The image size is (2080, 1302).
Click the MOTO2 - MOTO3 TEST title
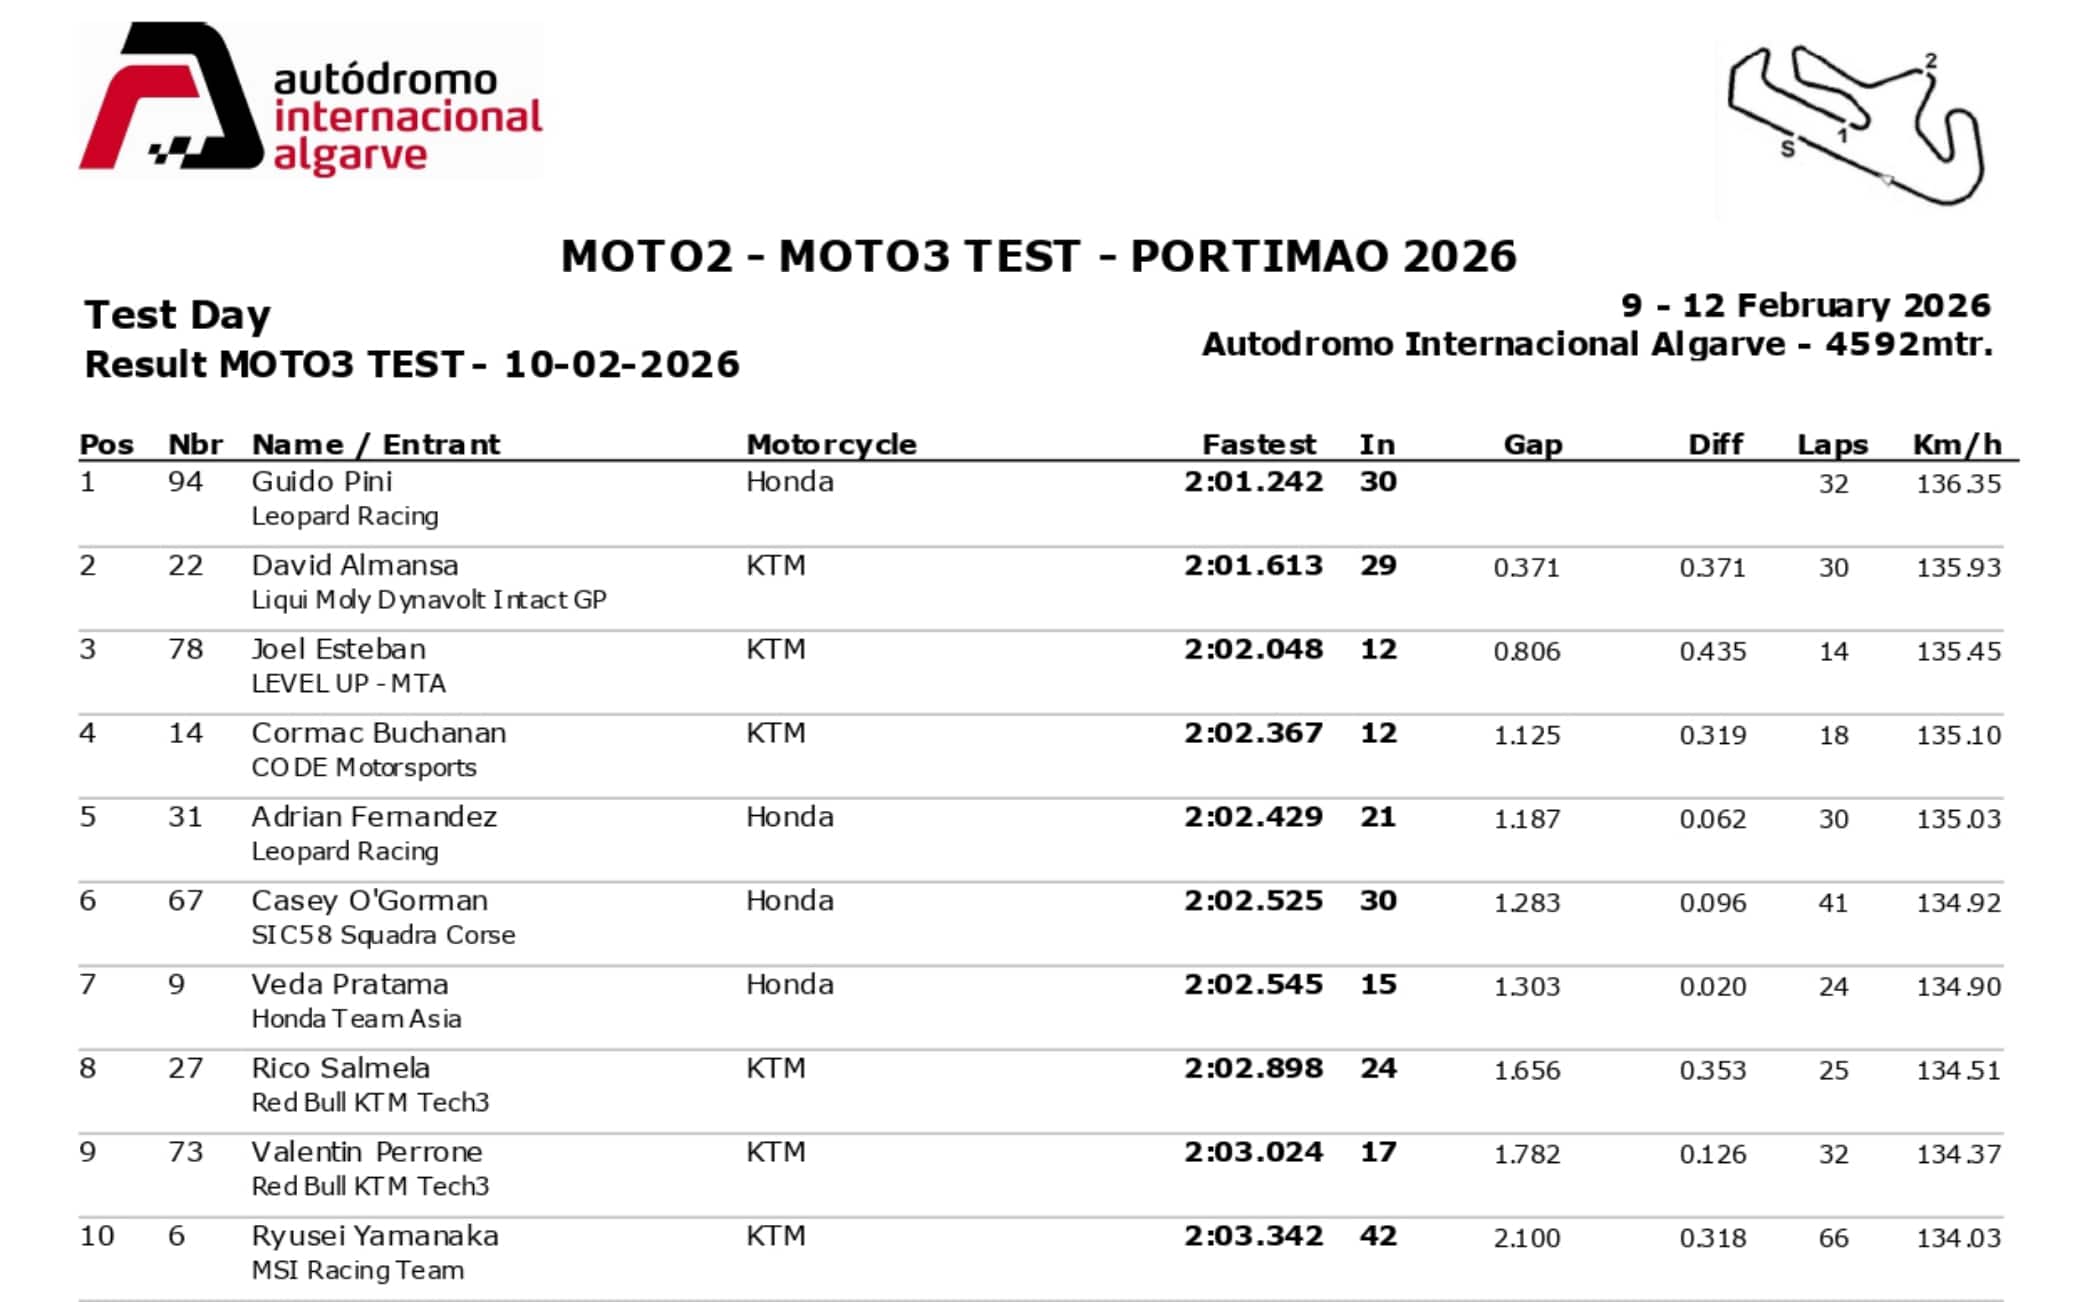pos(1038,256)
